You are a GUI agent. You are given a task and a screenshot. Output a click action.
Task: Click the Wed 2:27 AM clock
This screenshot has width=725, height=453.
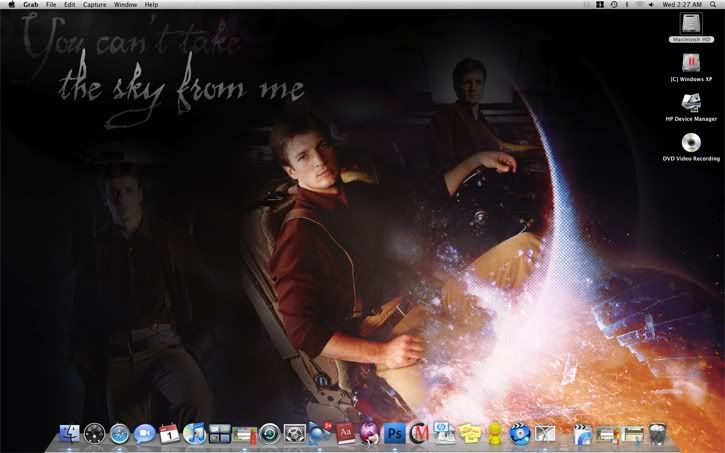coord(682,5)
